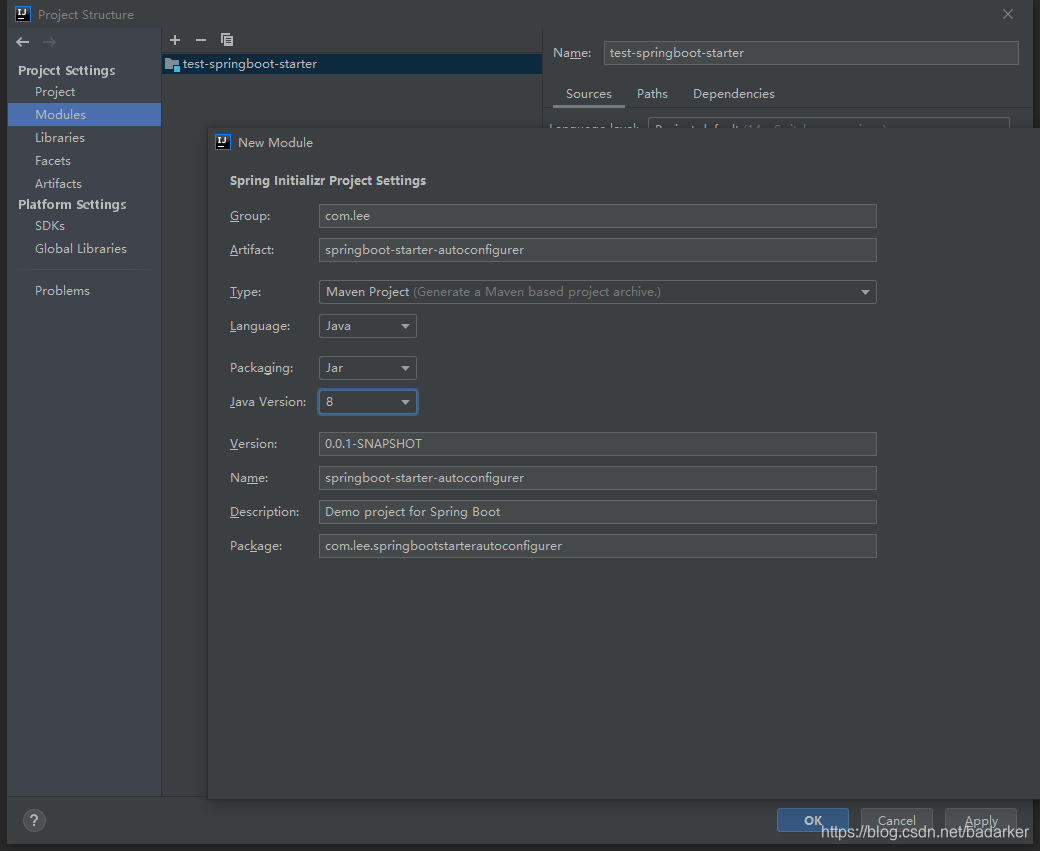The width and height of the screenshot is (1040, 851).
Task: Remove selected module with minus icon
Action: 200,40
